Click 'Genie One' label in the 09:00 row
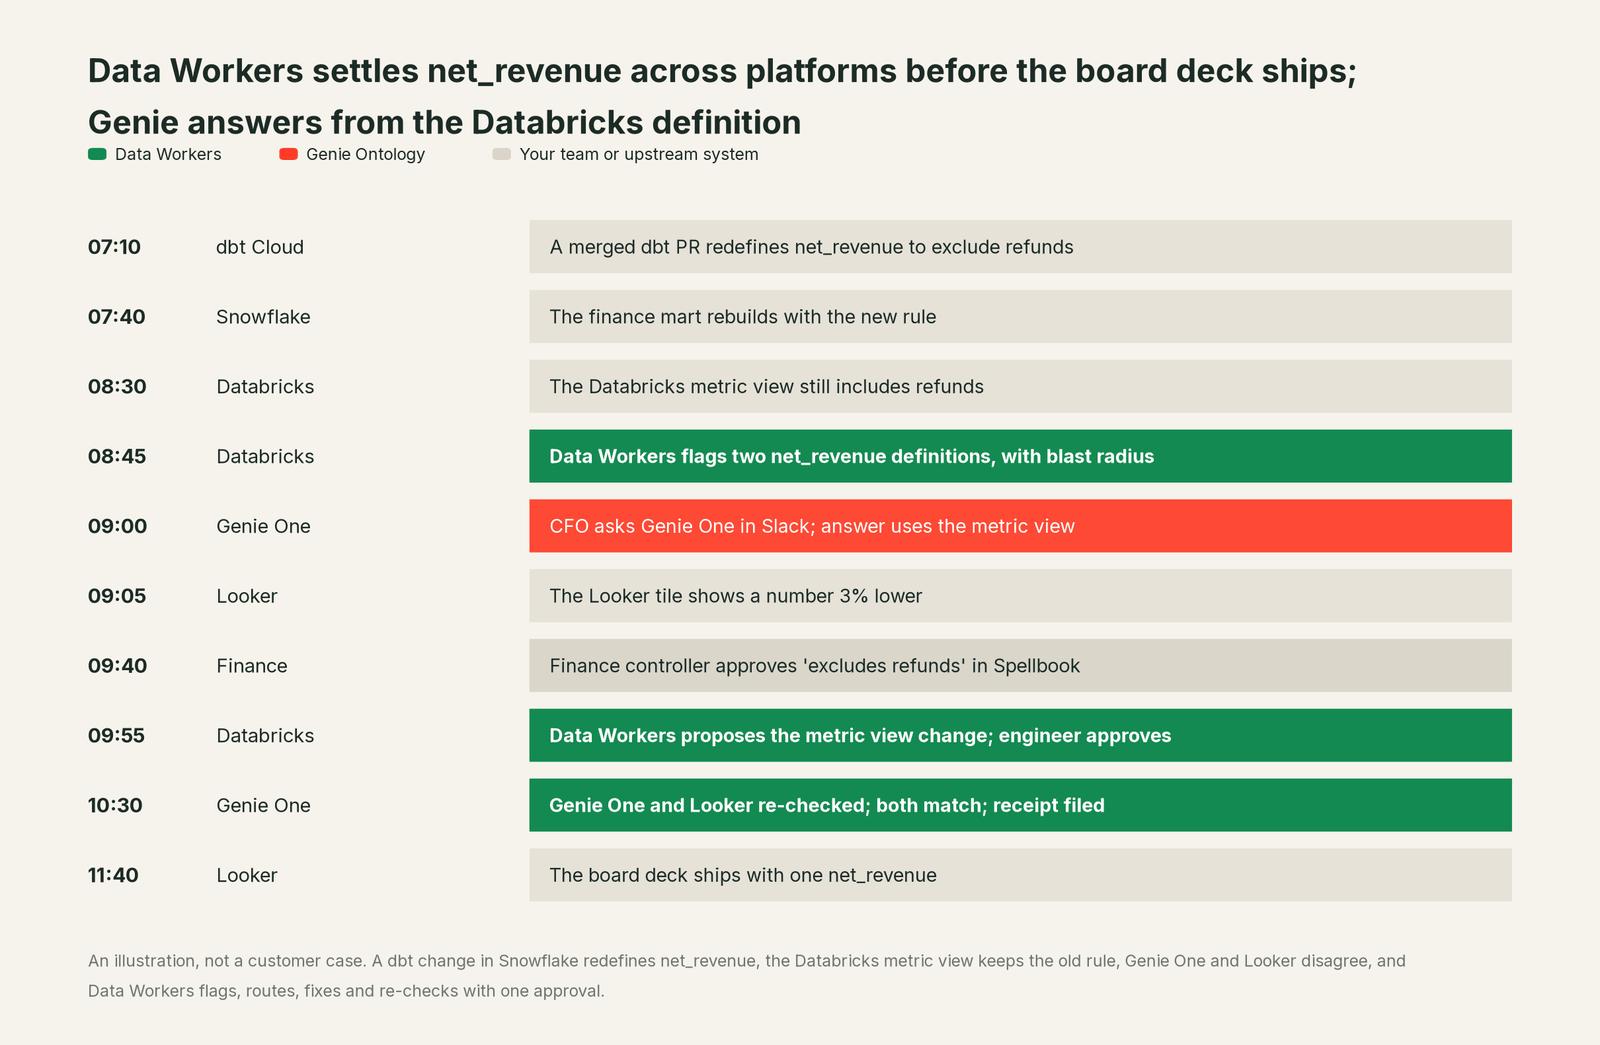Image resolution: width=1600 pixels, height=1045 pixels. click(x=263, y=526)
